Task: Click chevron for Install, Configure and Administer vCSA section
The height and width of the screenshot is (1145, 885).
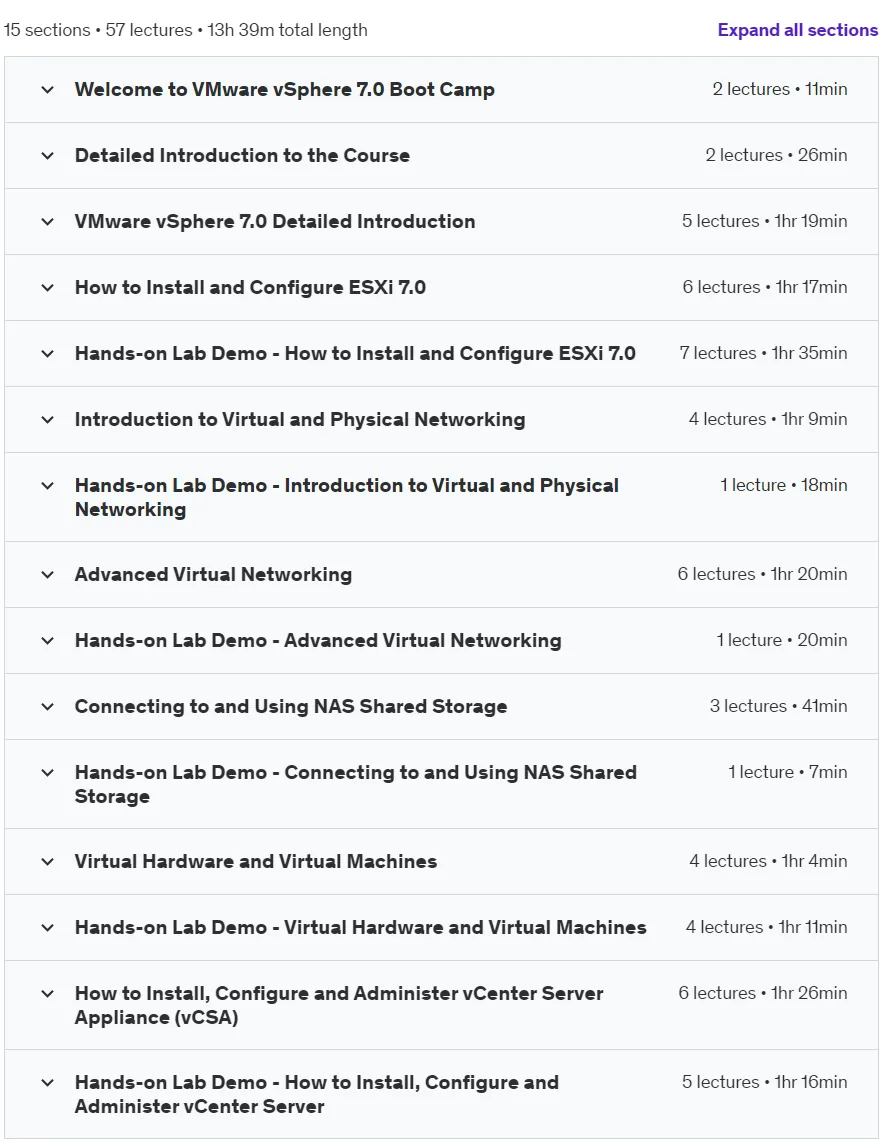Action: [47, 994]
